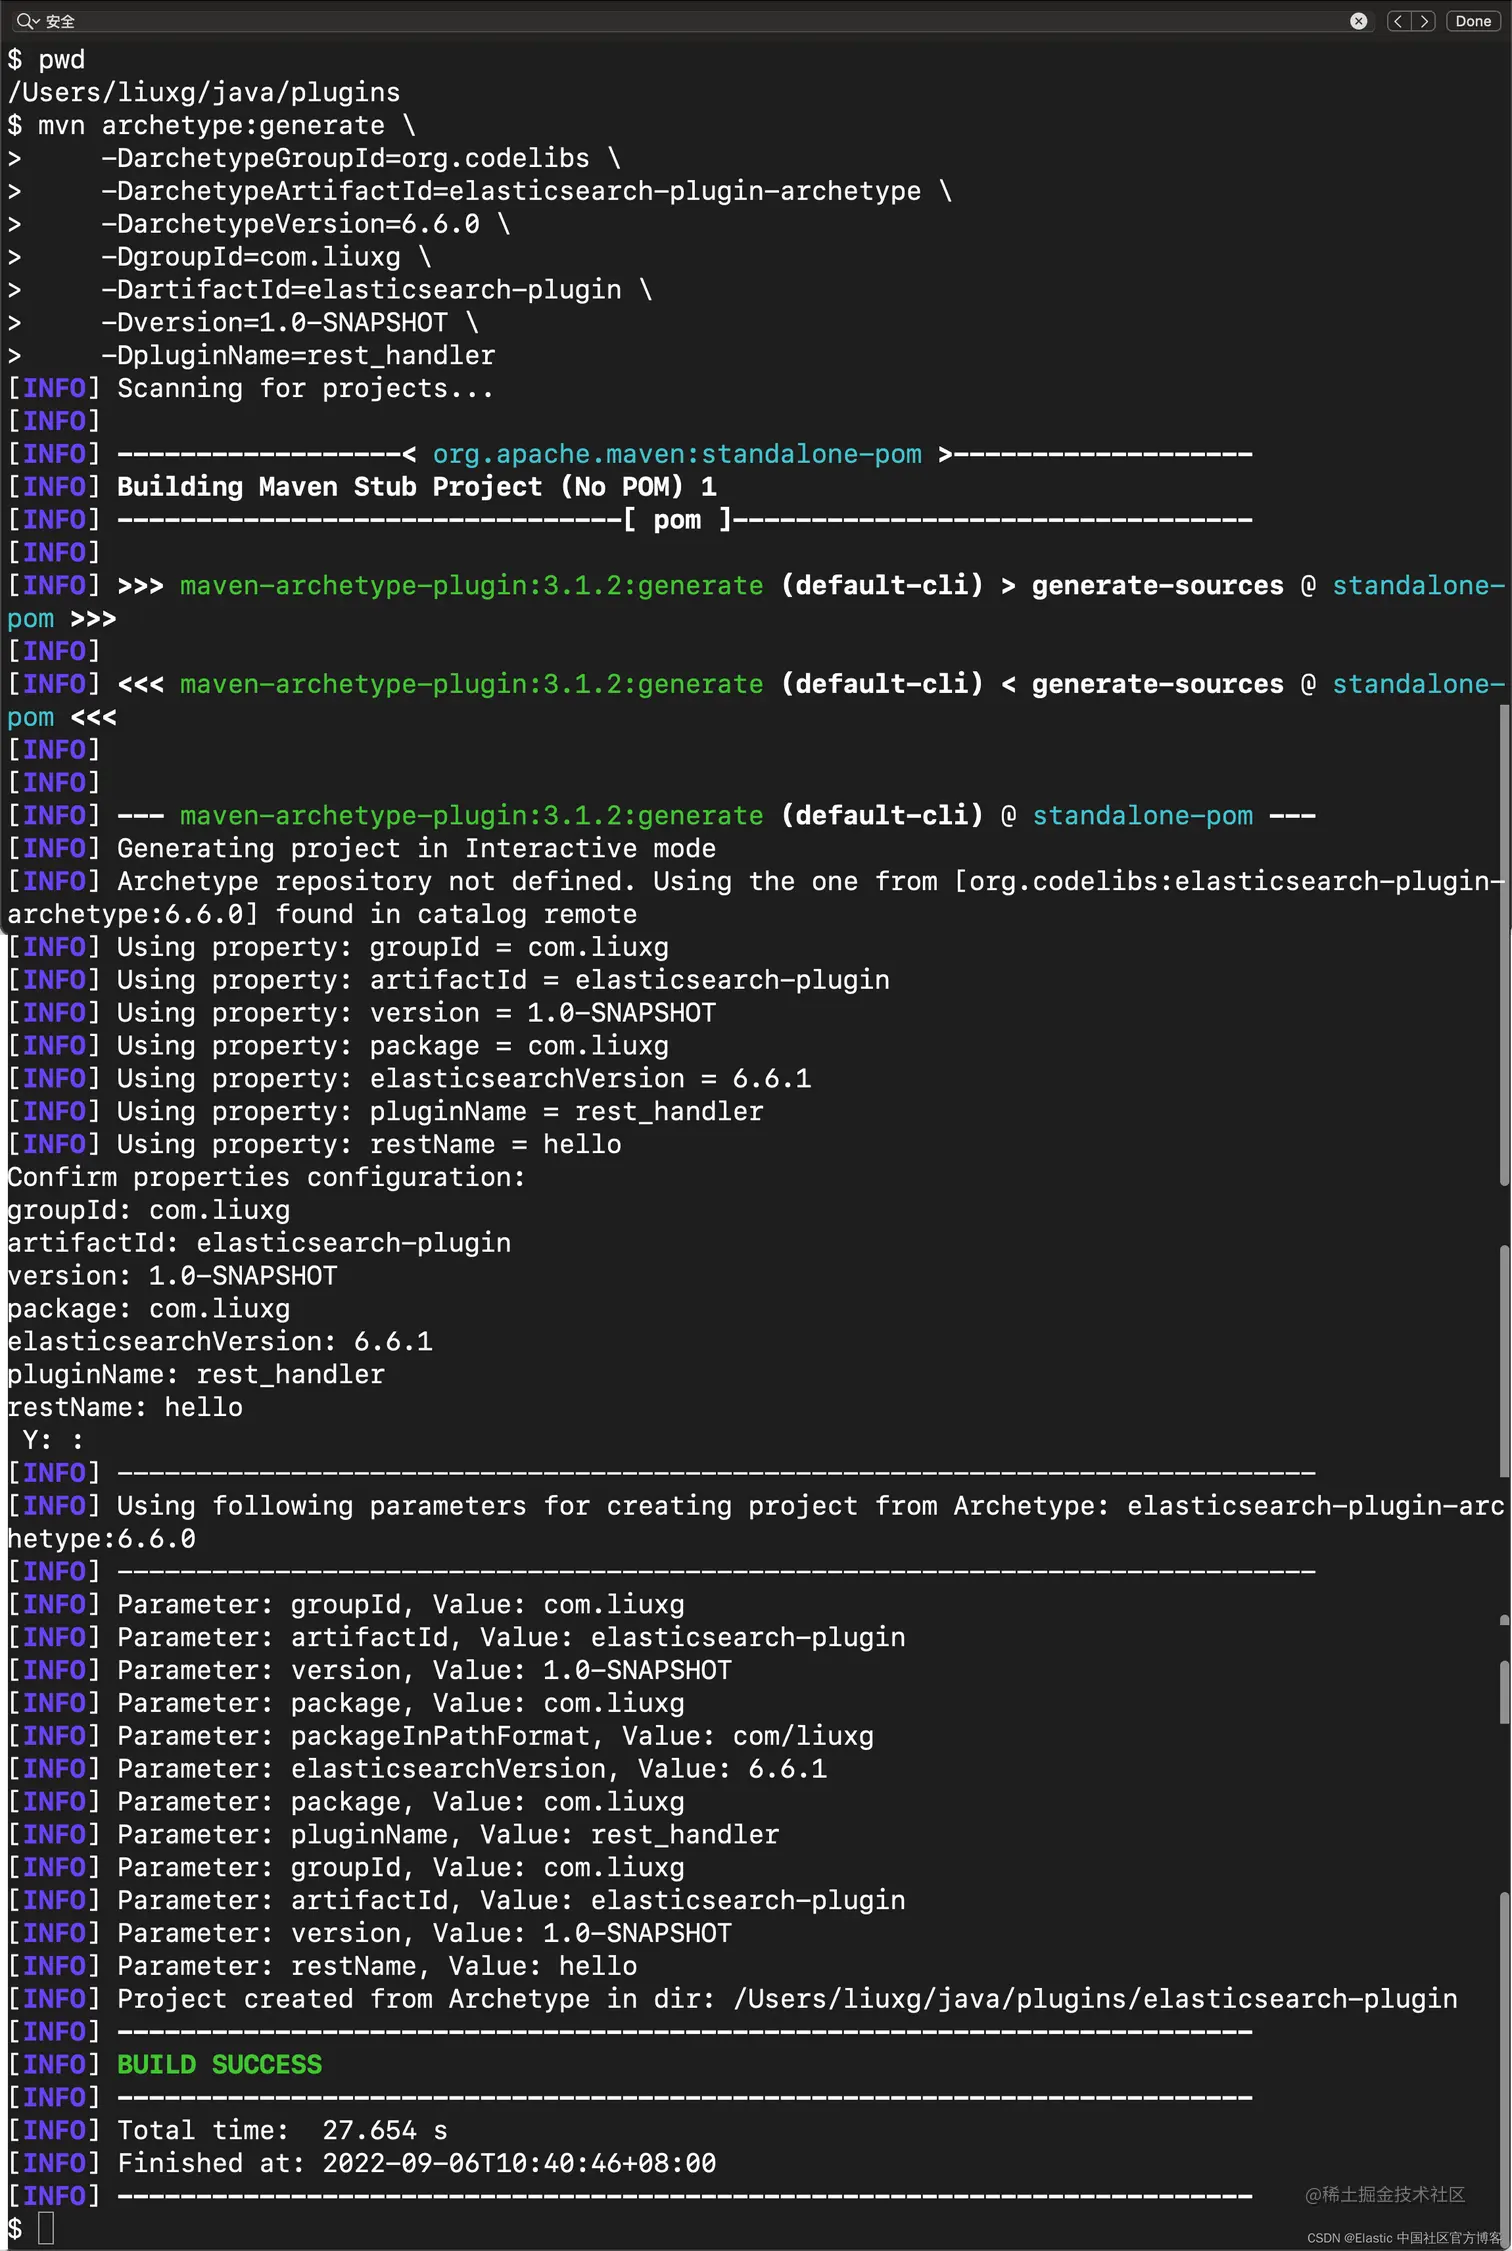Click 'restName: hello' confirmation line
The height and width of the screenshot is (2251, 1512).
(125, 1408)
